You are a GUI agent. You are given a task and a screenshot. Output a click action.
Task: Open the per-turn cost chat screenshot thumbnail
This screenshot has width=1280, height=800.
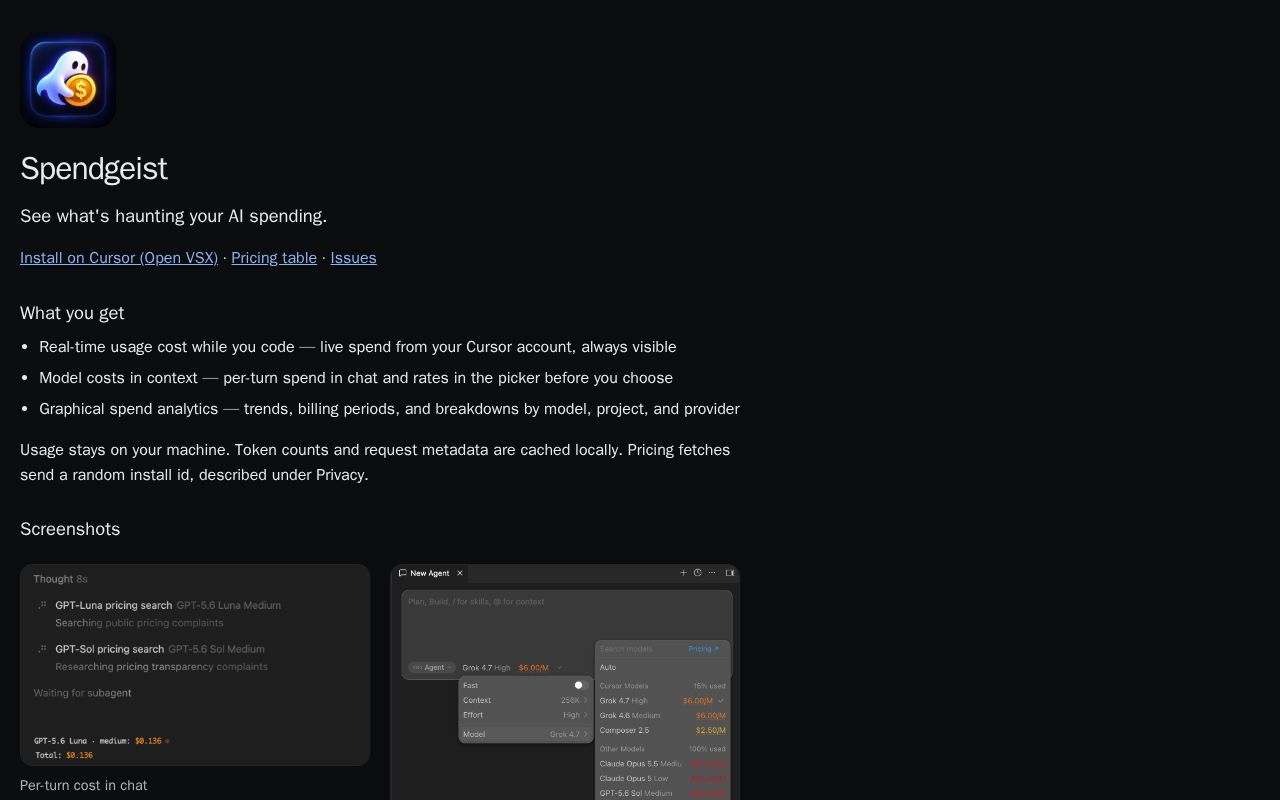pyautogui.click(x=195, y=665)
